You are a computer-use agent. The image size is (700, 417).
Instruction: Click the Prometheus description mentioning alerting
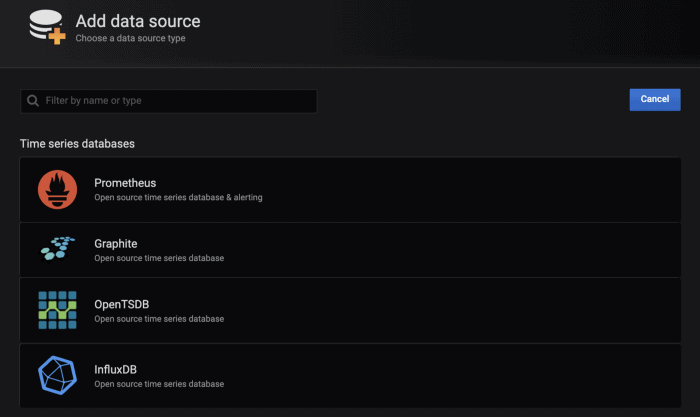pos(178,197)
